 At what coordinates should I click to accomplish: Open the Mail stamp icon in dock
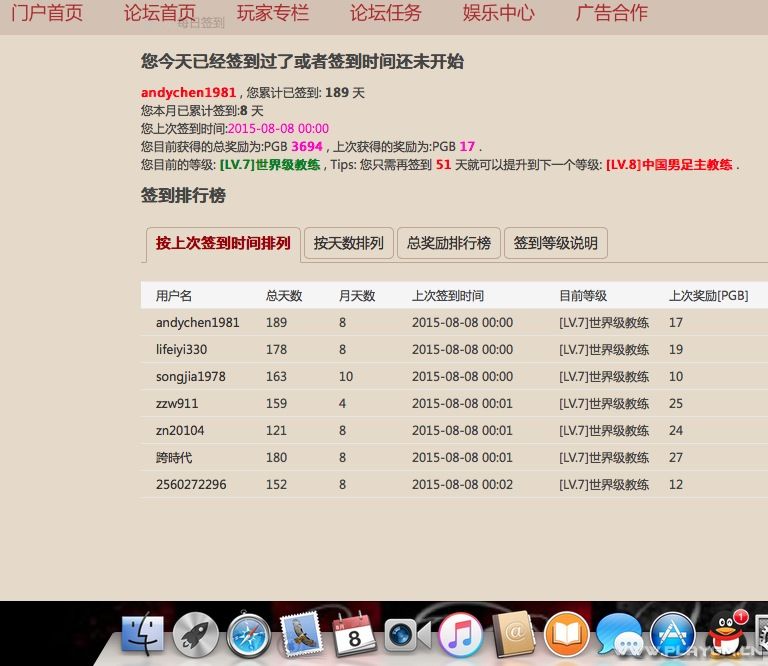(x=301, y=635)
